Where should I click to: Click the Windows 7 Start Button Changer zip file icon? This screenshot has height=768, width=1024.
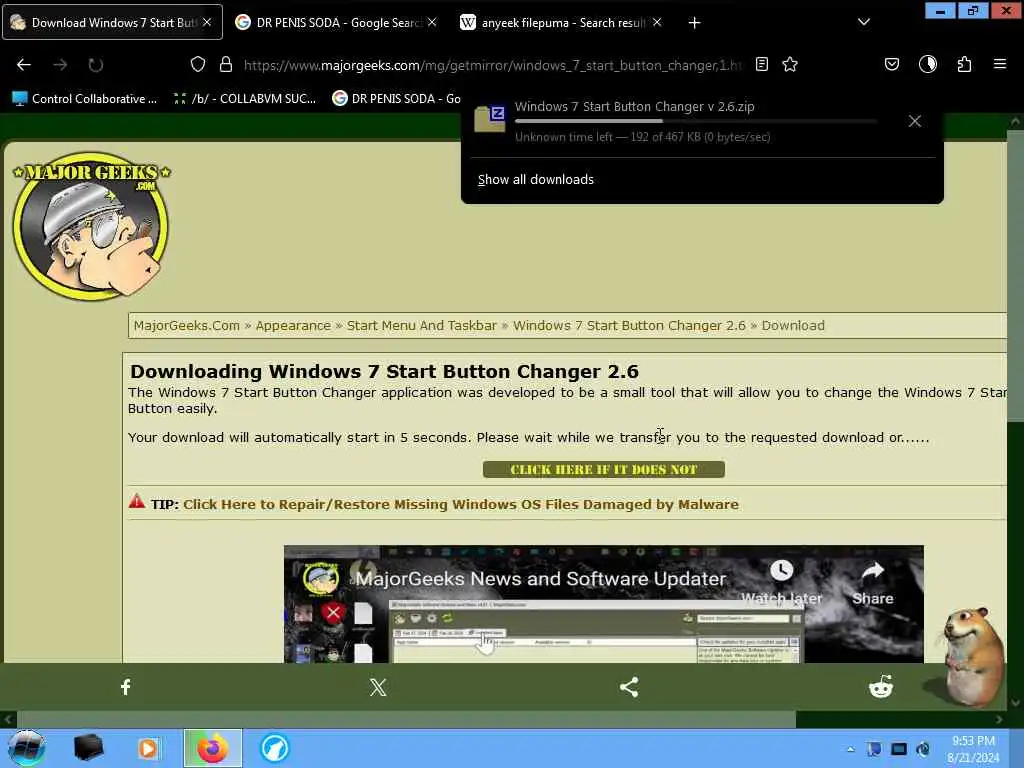tap(490, 119)
